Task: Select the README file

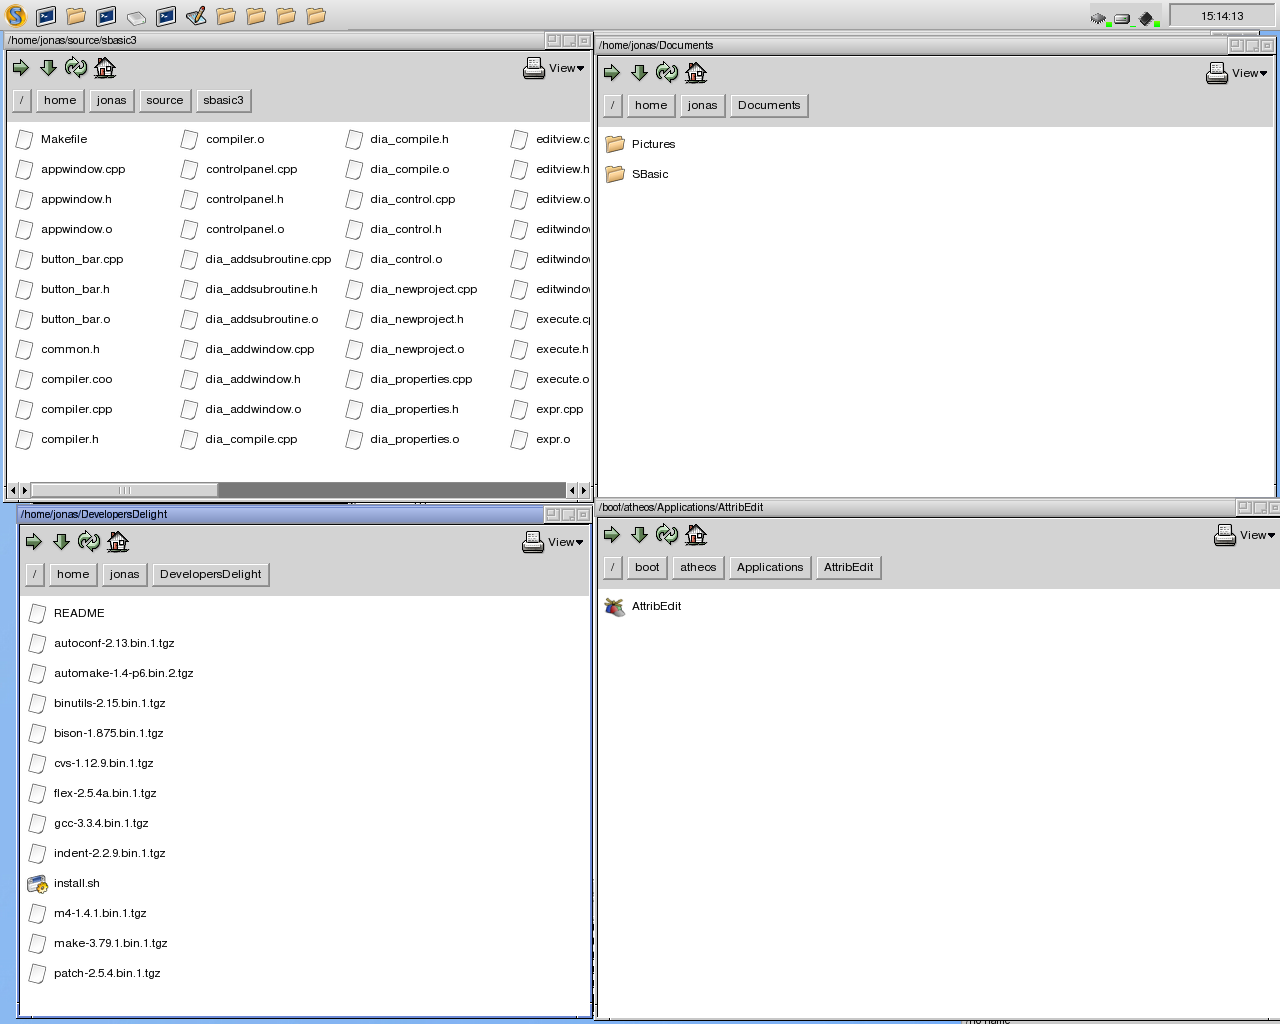Action: [x=67, y=613]
